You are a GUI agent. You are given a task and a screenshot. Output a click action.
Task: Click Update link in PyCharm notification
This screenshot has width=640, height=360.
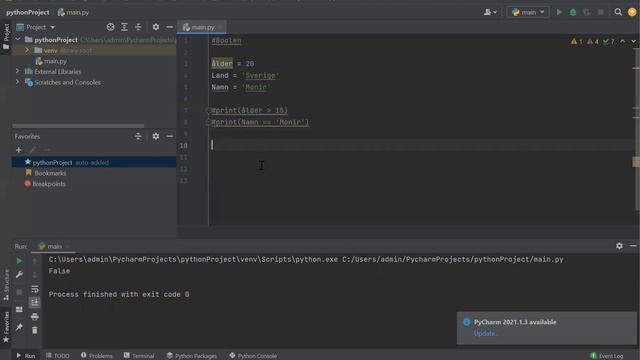pyautogui.click(x=486, y=333)
